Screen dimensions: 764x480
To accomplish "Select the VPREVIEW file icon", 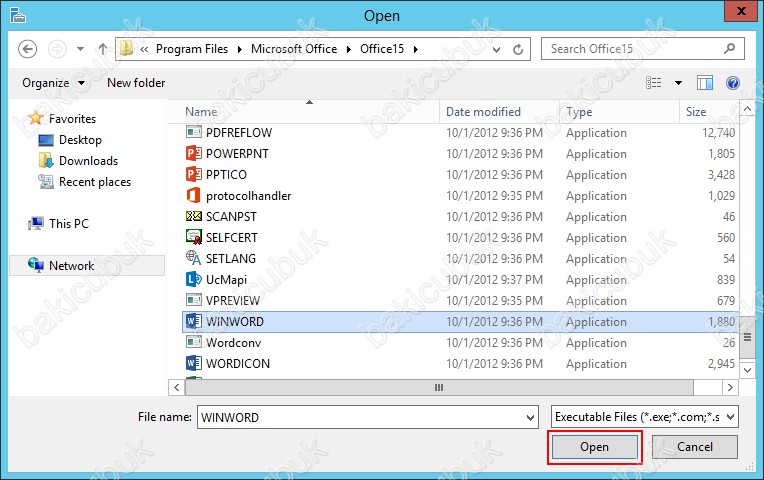I will (x=193, y=300).
